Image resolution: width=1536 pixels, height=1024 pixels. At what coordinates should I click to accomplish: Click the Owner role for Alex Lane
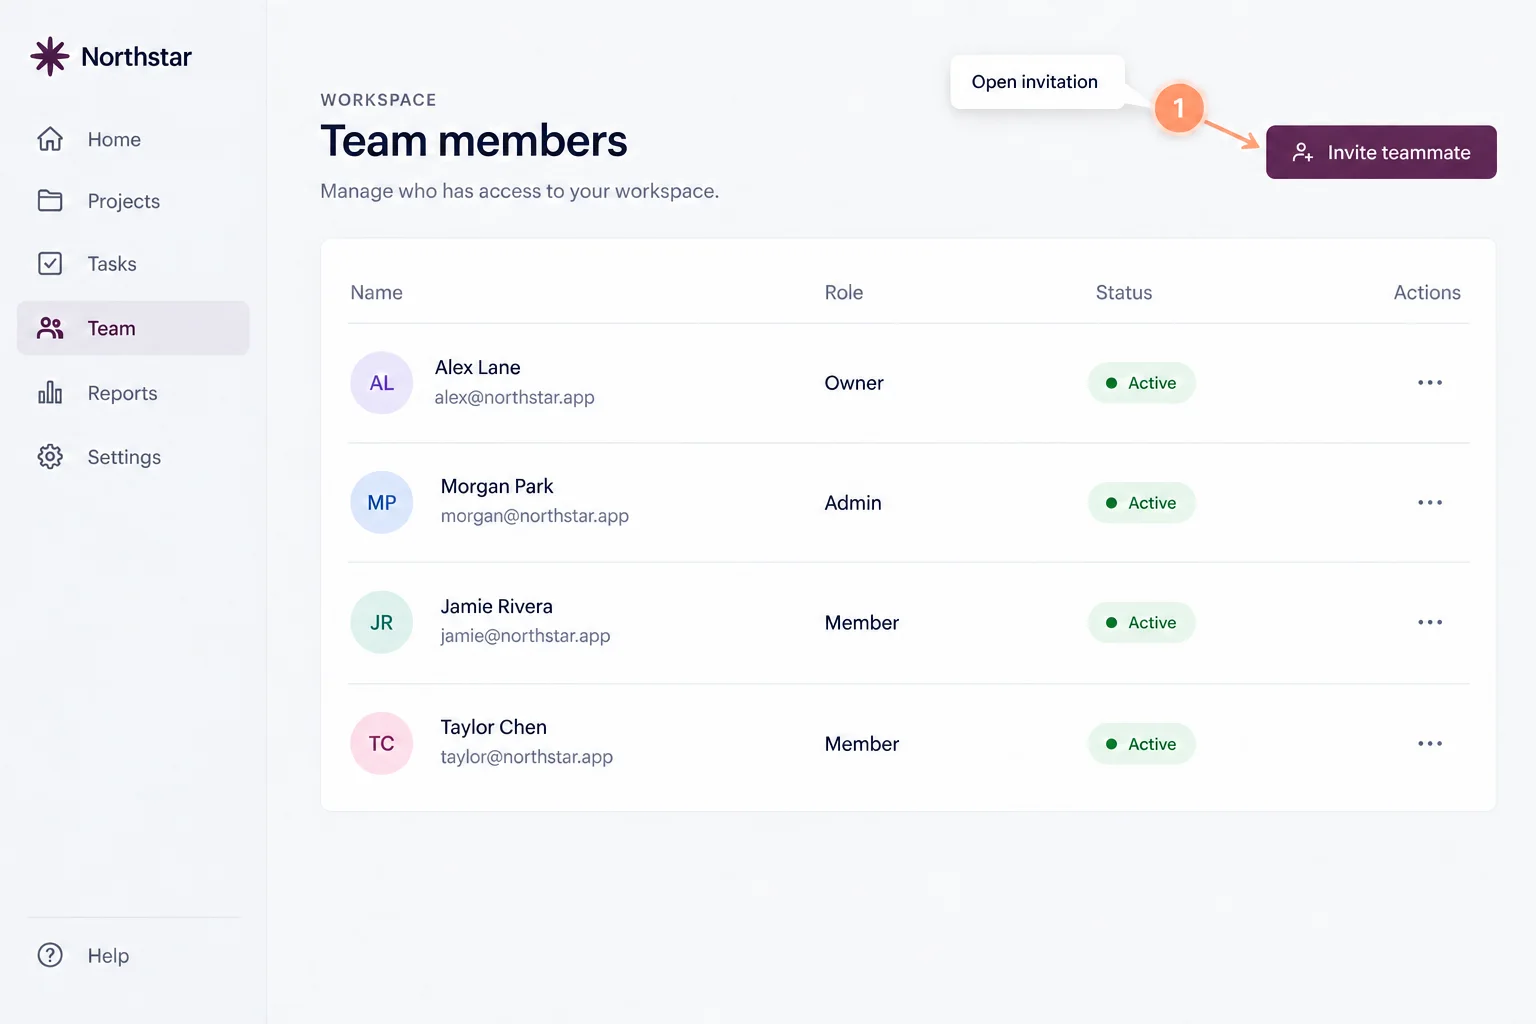[854, 383]
